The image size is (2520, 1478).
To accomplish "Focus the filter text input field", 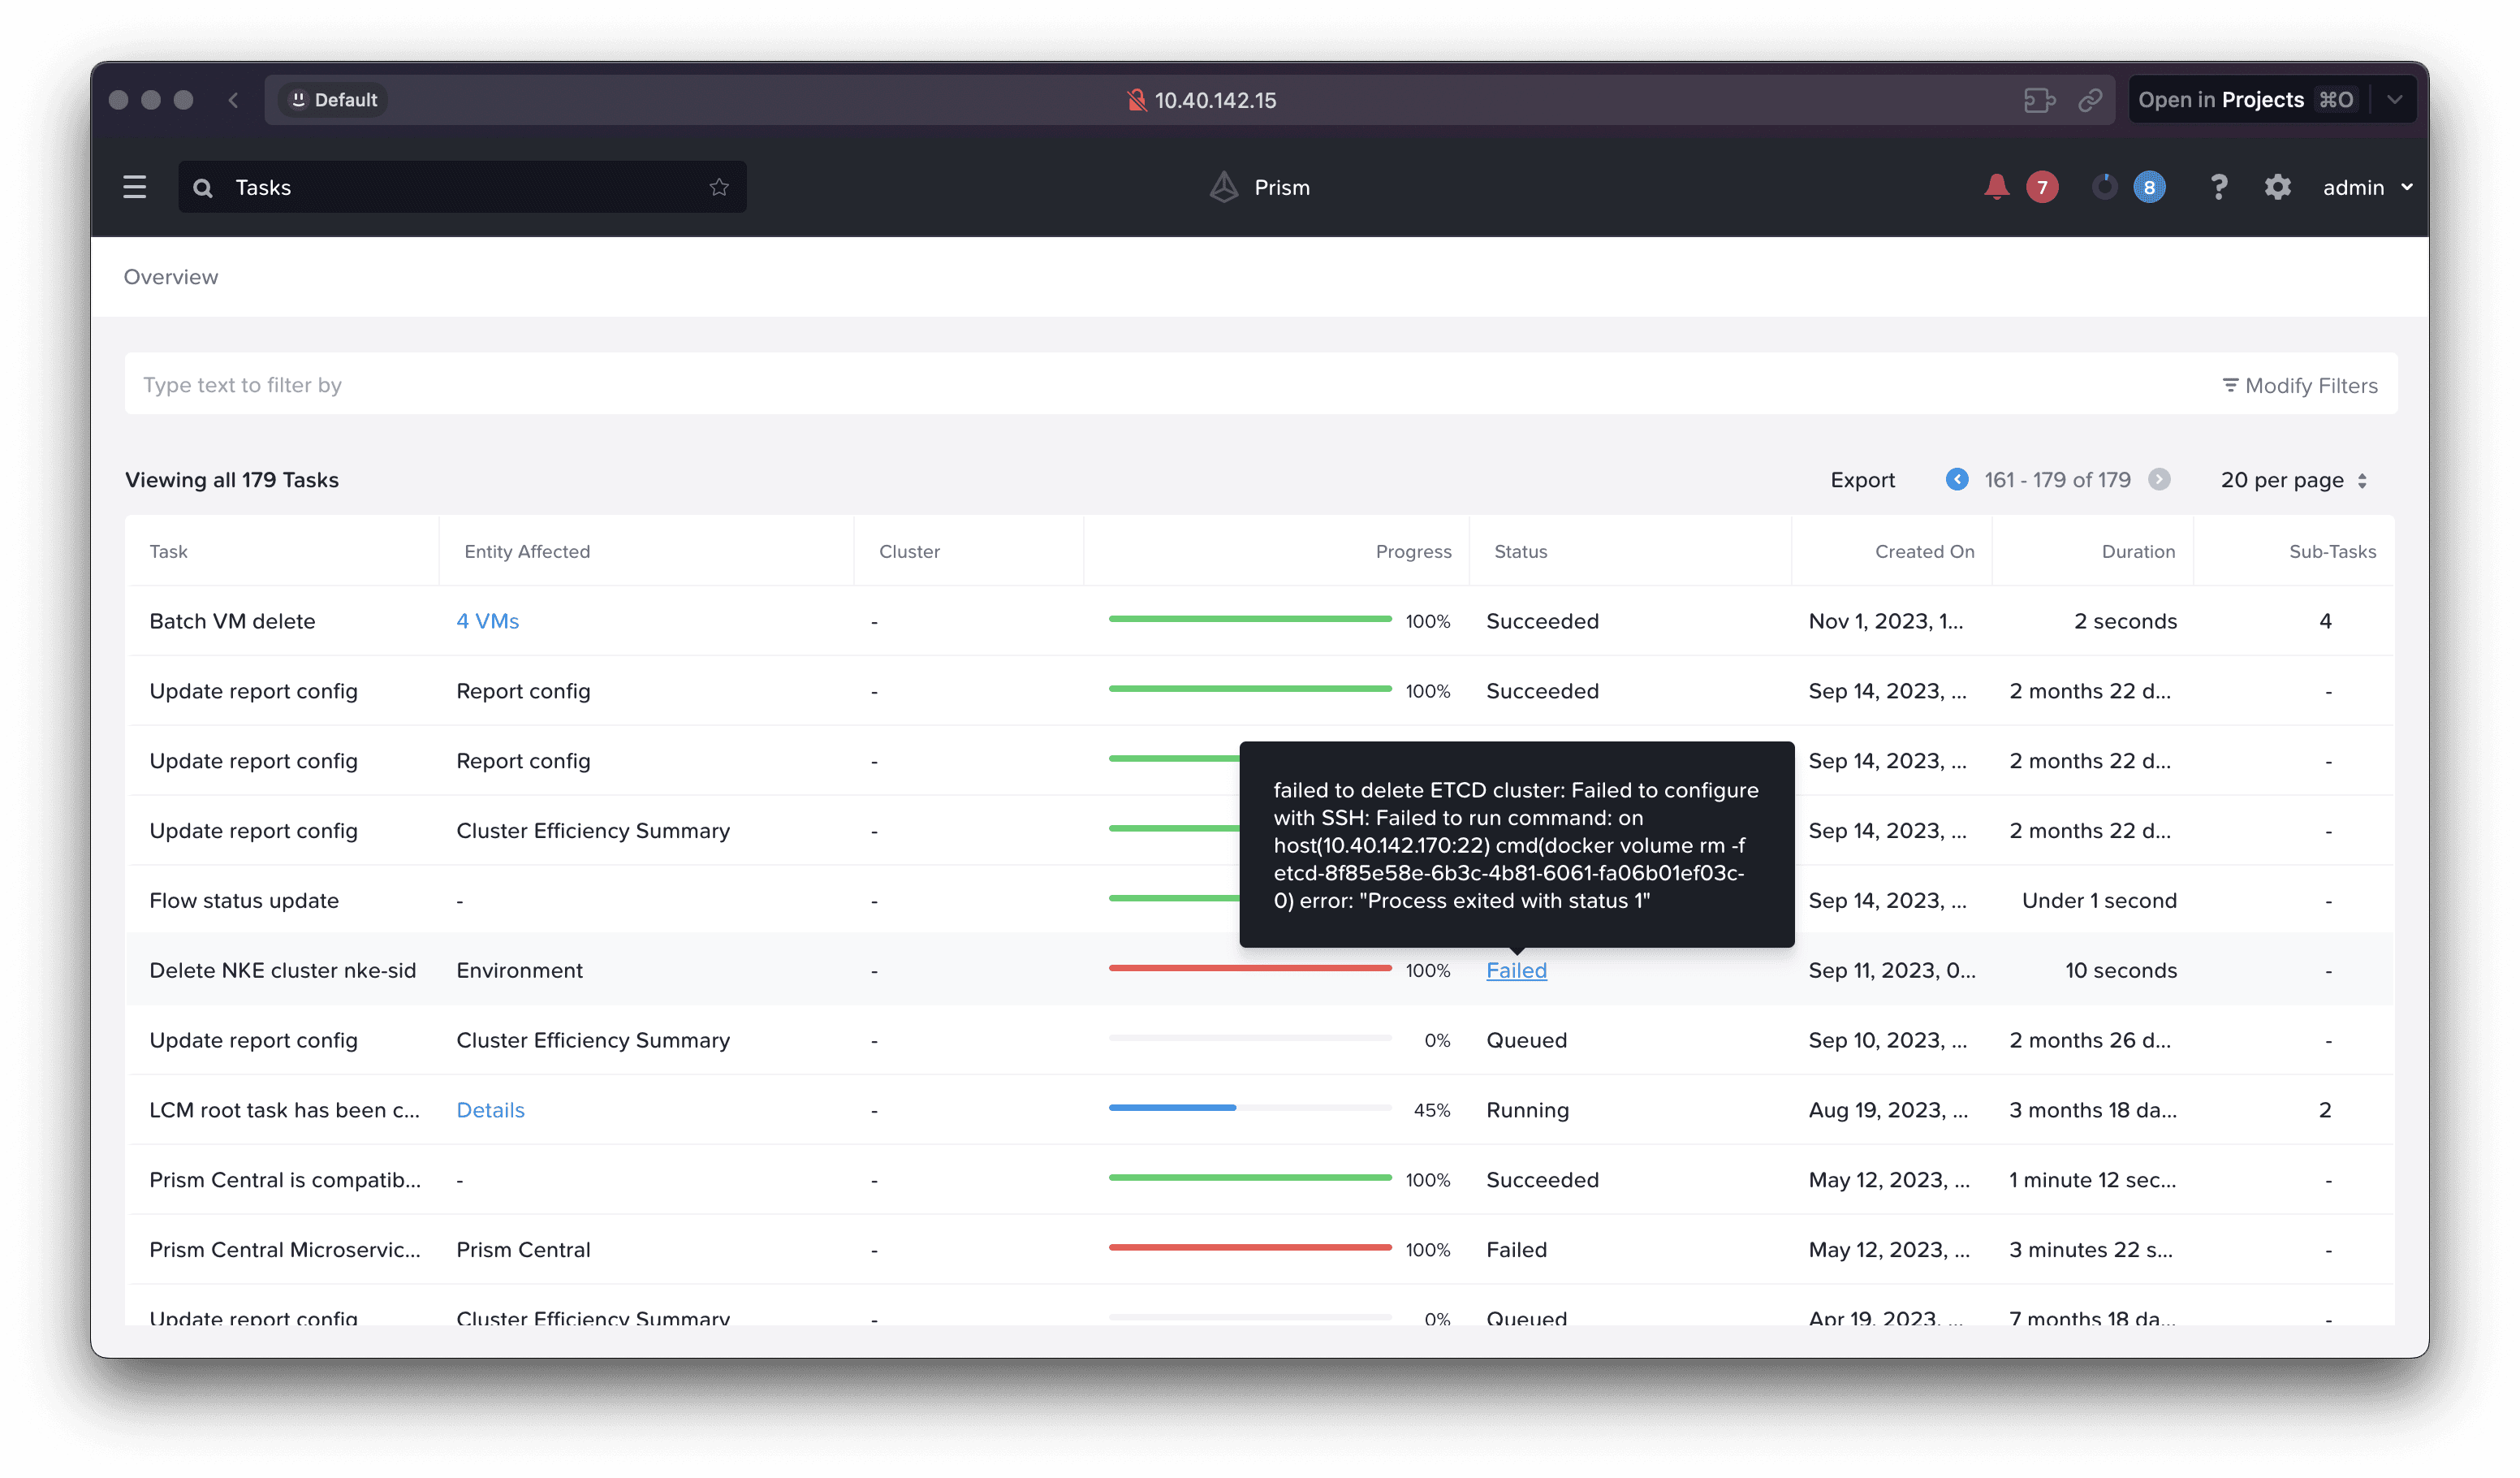I will click(x=1170, y=385).
